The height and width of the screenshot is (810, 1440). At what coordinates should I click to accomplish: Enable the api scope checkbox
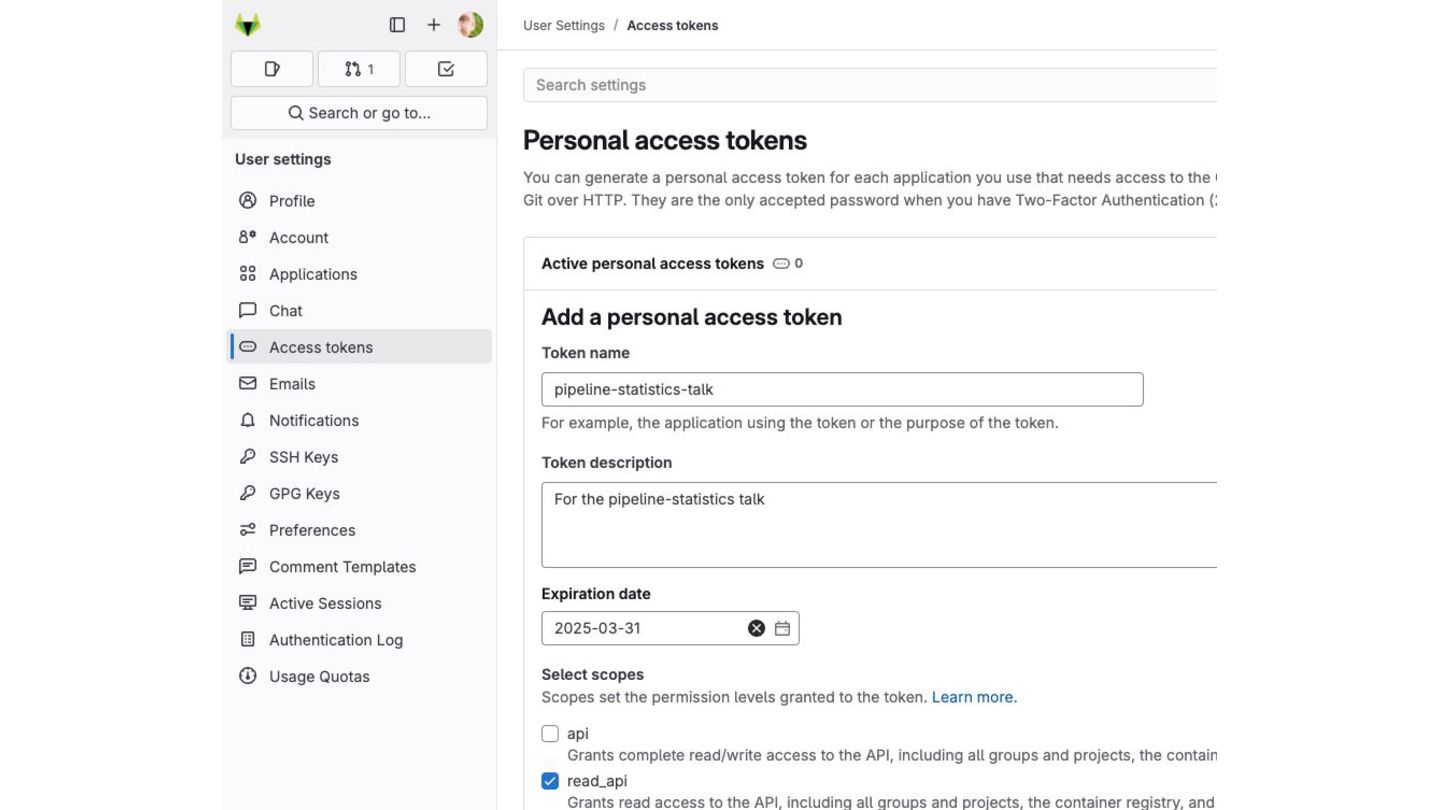550,734
